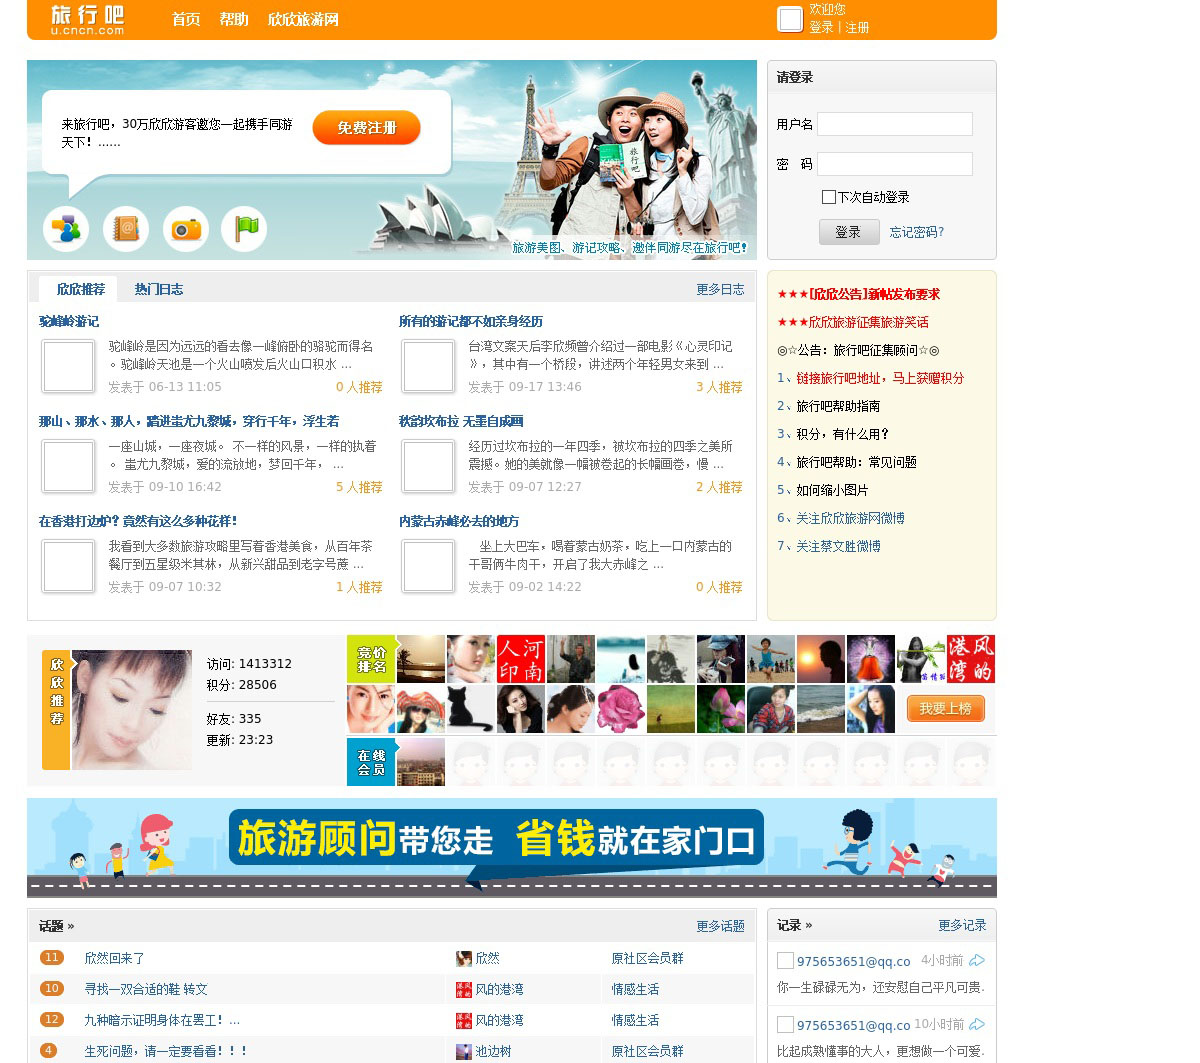Viewport: 1200px width, 1063px height.
Task: Switch to the 欣欣推荐 tab
Action: (x=80, y=289)
